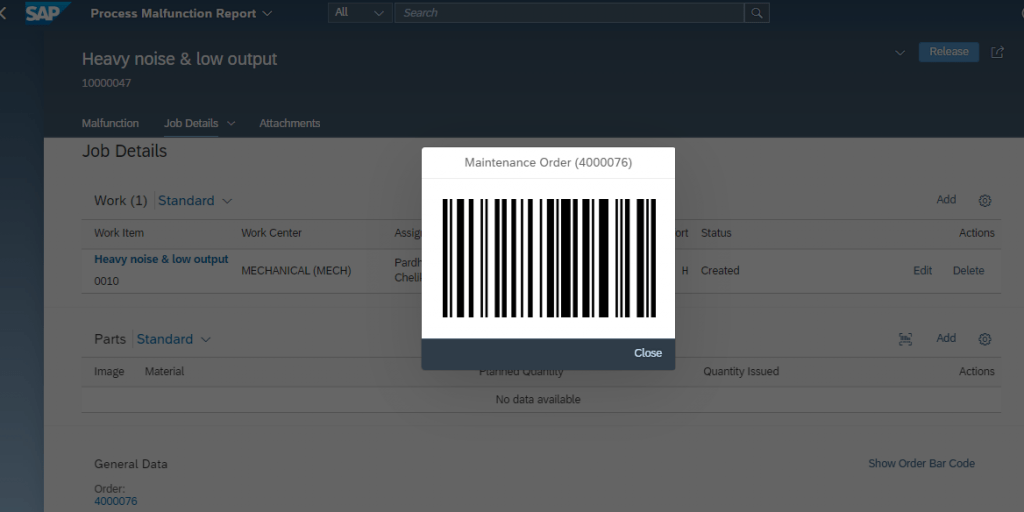This screenshot has height=512, width=1024.
Task: Click the No data available text
Action: point(538,400)
